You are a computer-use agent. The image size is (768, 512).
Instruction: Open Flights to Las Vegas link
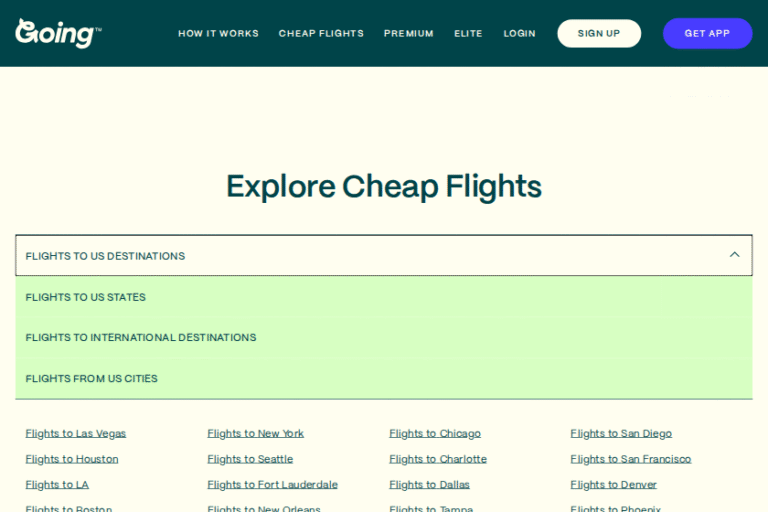point(76,434)
